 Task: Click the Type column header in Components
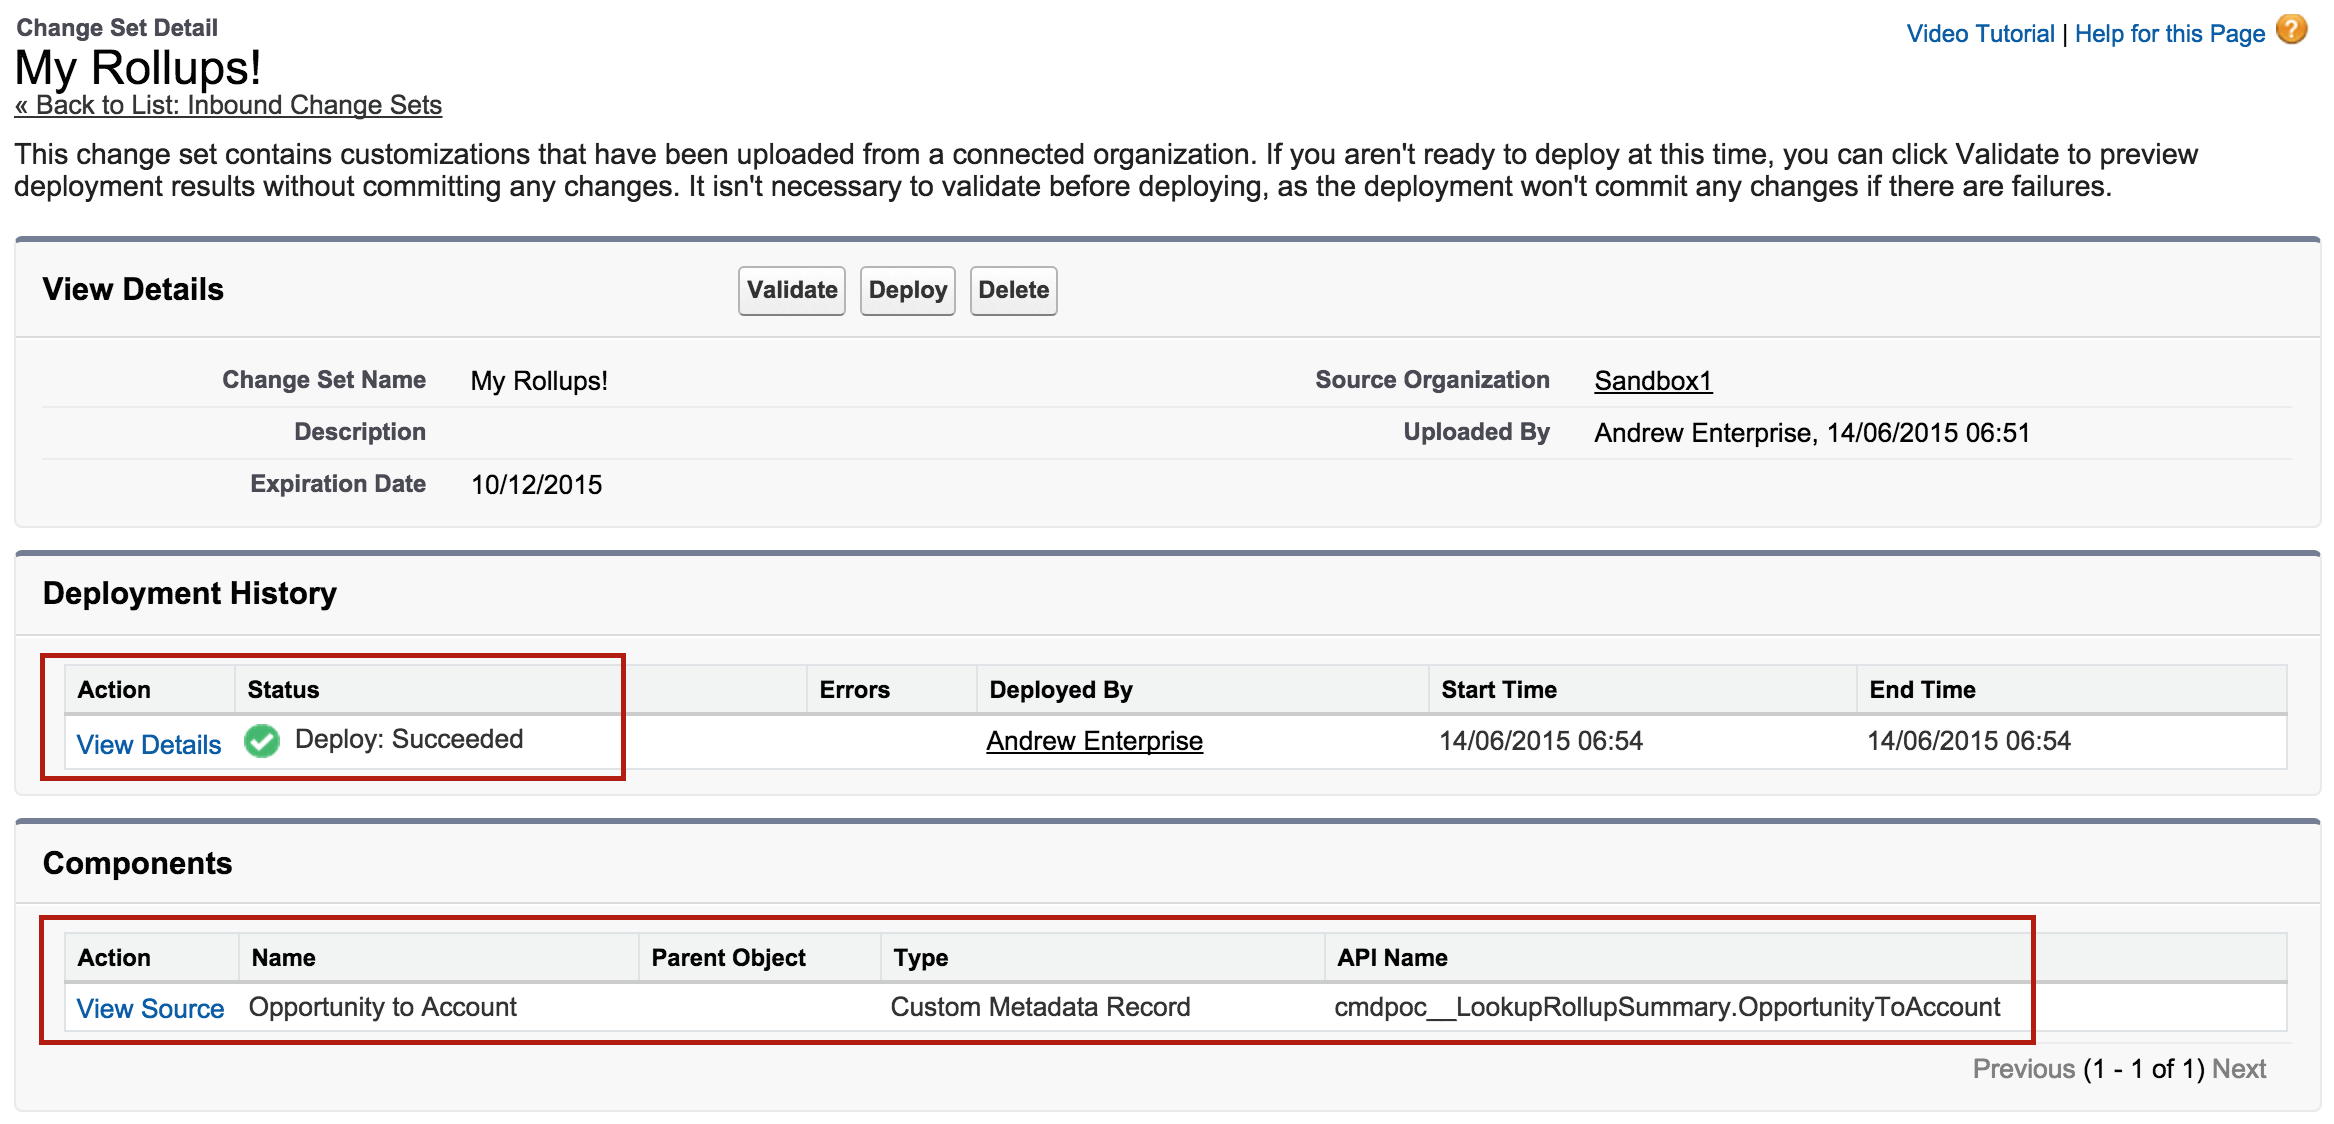point(920,958)
